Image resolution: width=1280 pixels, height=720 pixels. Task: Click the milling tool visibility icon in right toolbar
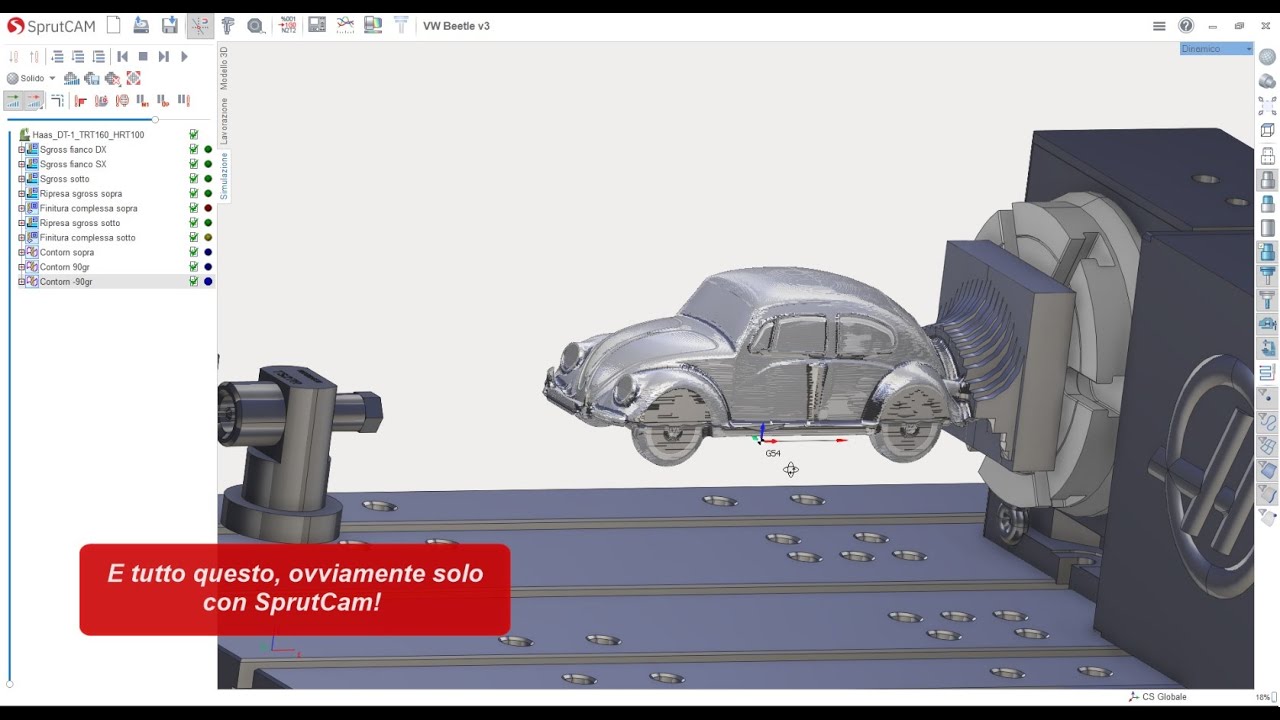[1267, 275]
